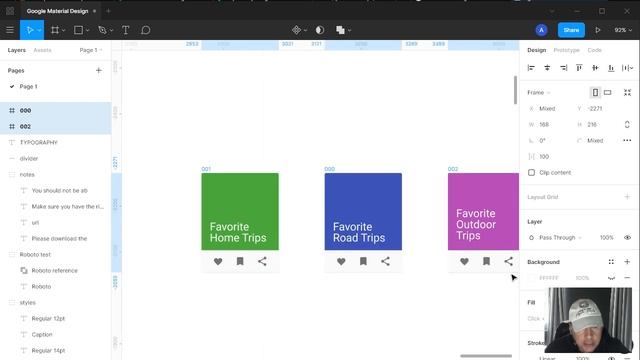The image size is (640, 360).
Task: Click the Boolean union icon
Action: click(340, 30)
